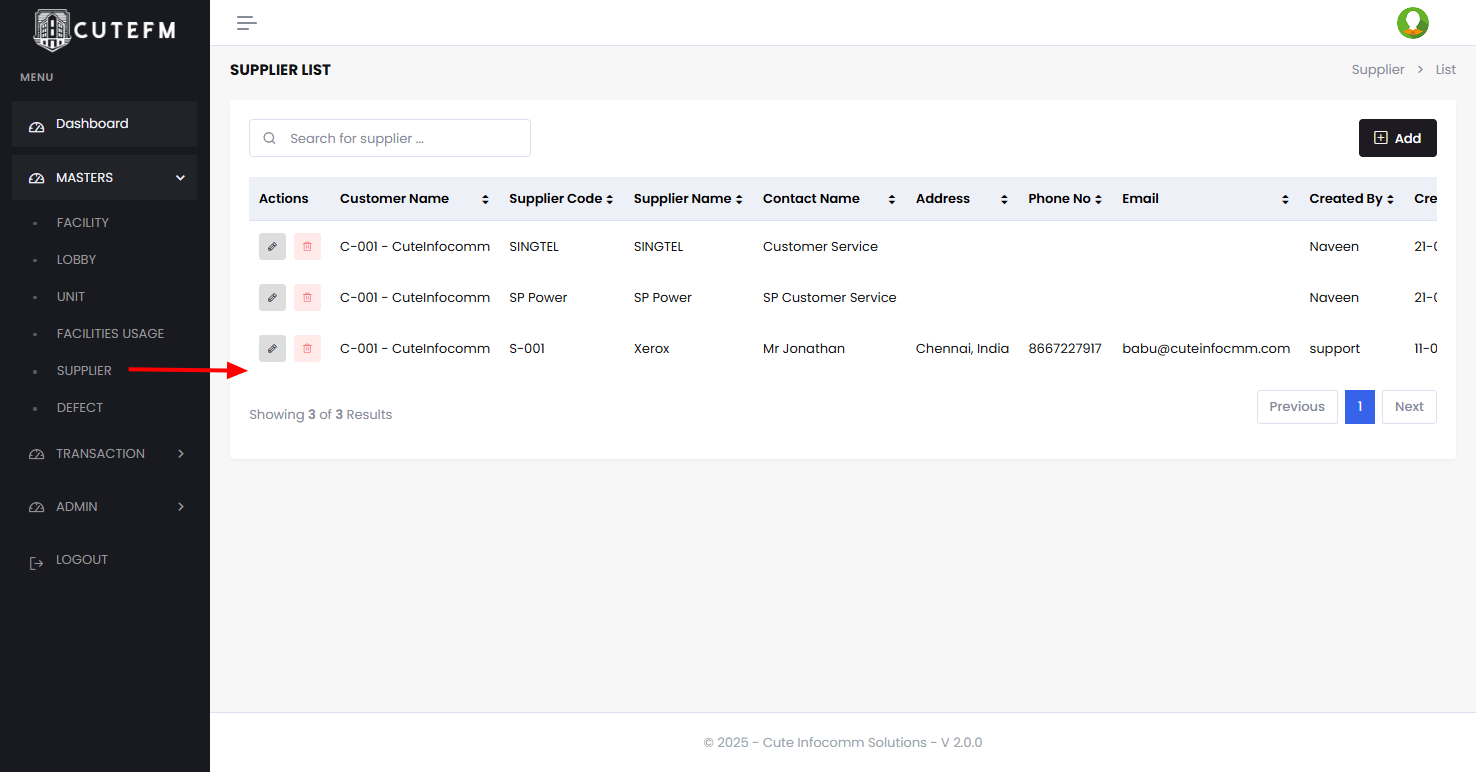Go to the DEFECT menu item

click(80, 408)
